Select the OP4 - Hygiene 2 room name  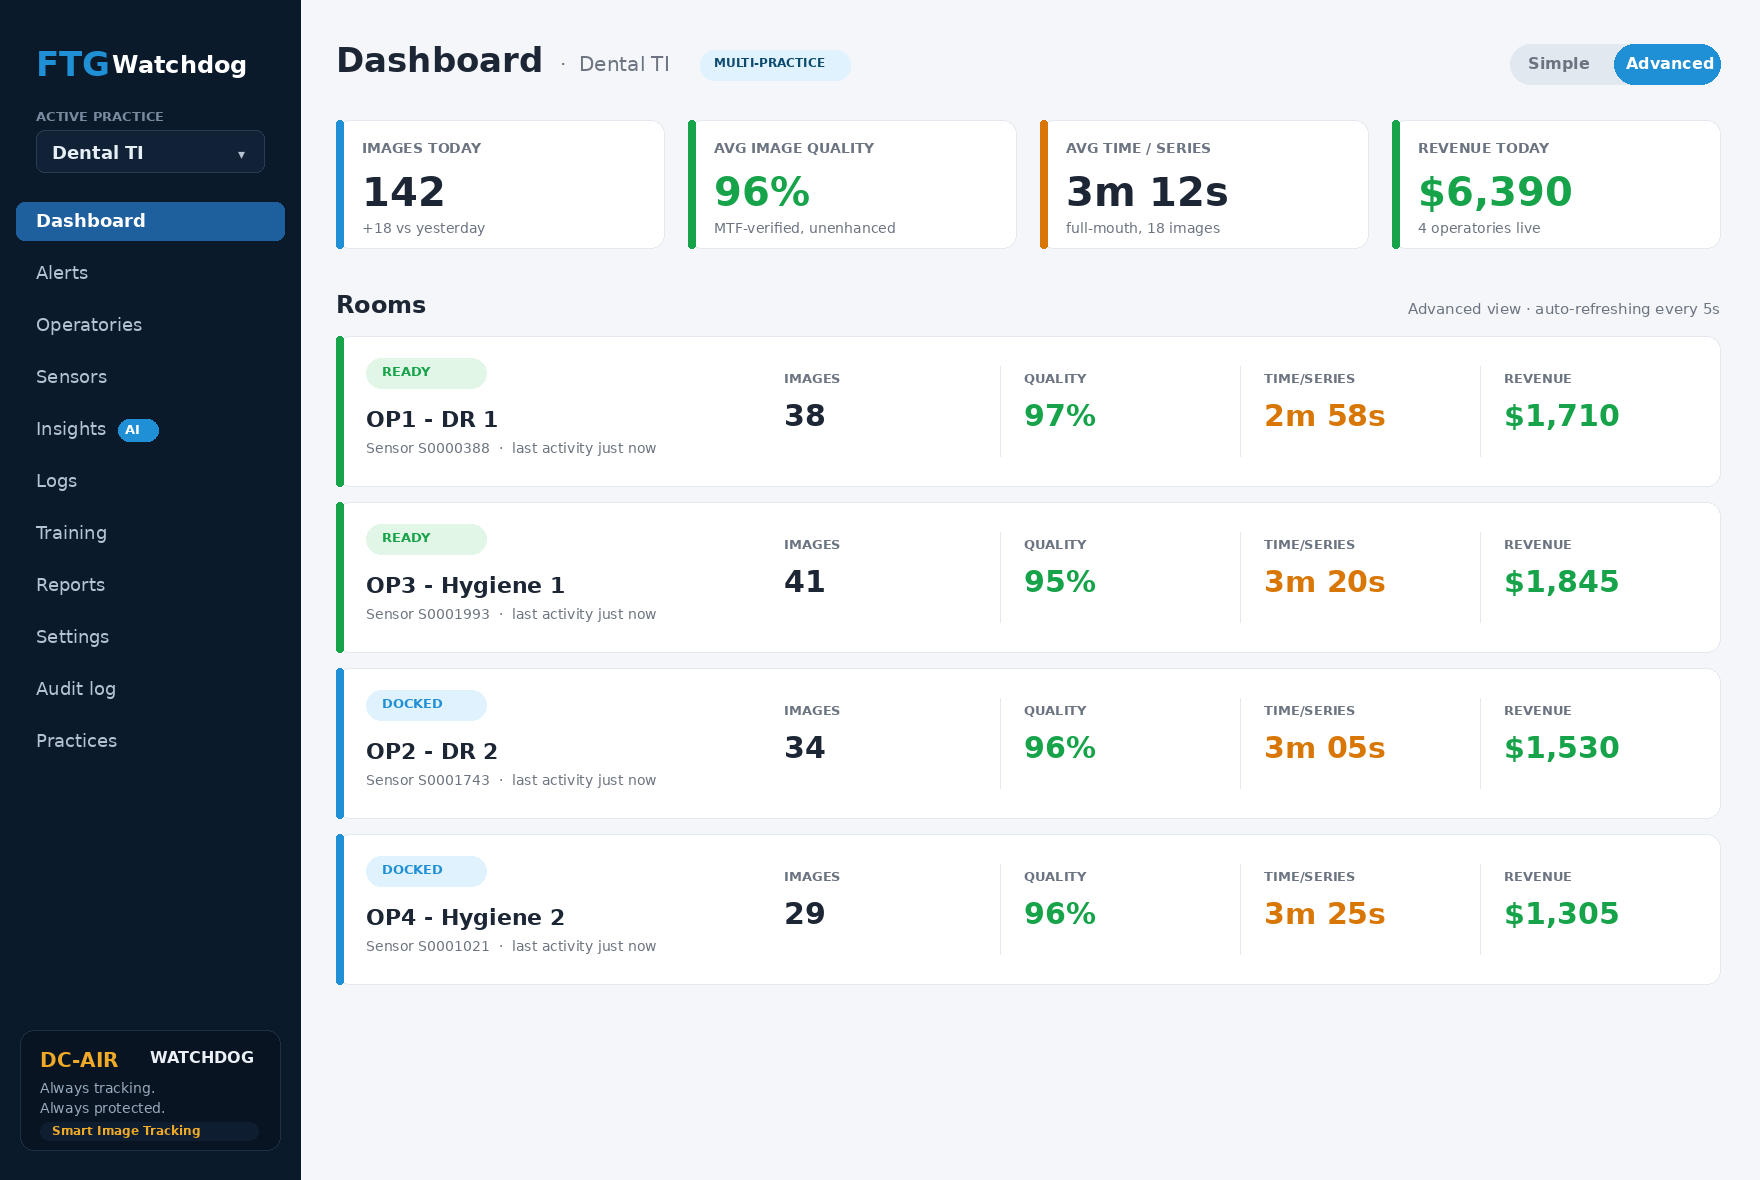465,917
